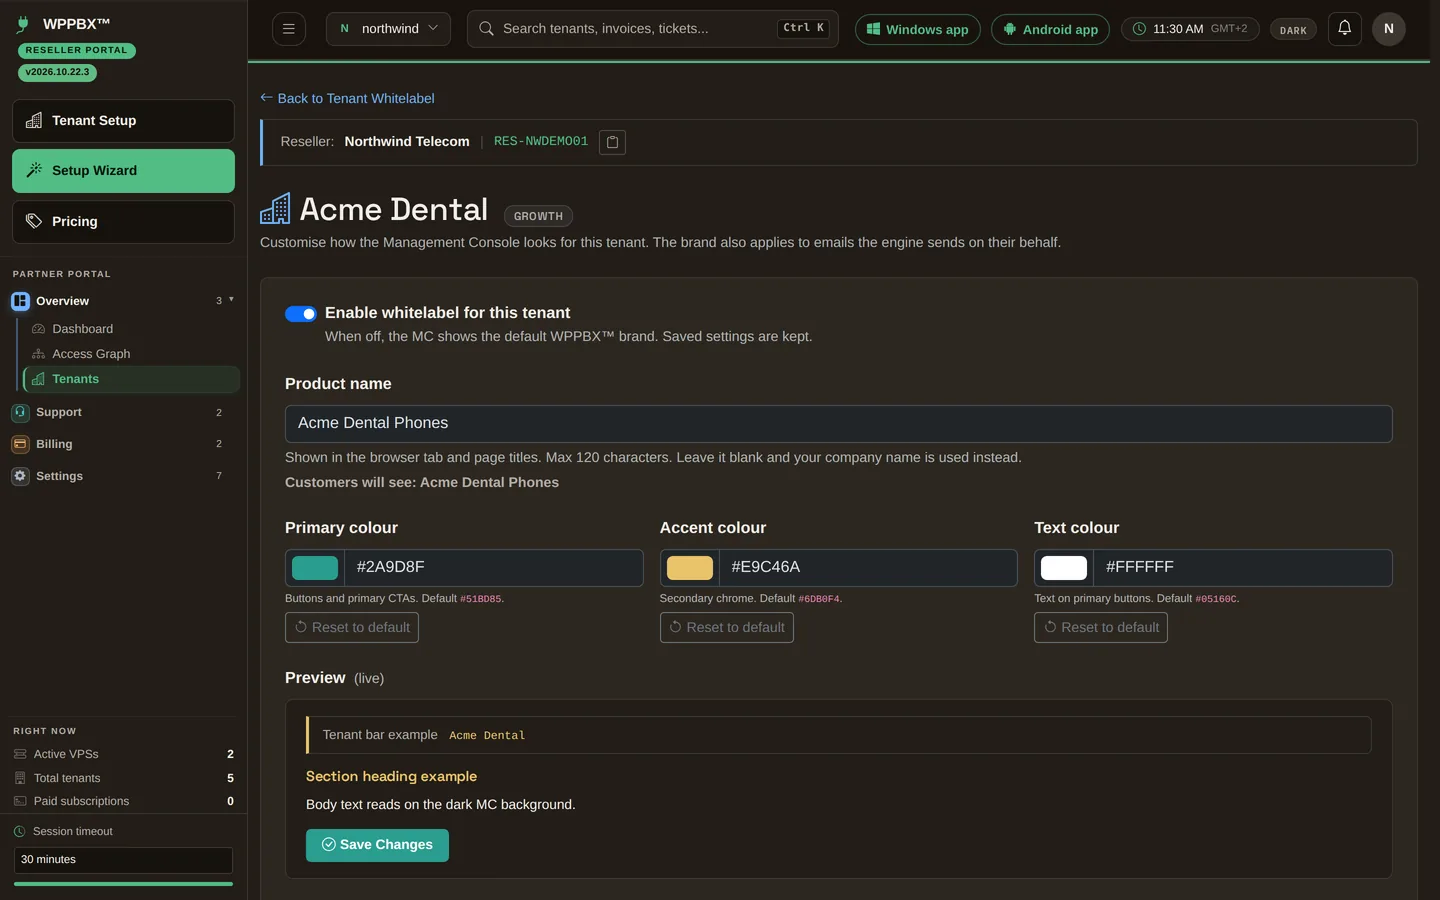This screenshot has height=900, width=1440.
Task: Open the Pricing page
Action: [123, 222]
